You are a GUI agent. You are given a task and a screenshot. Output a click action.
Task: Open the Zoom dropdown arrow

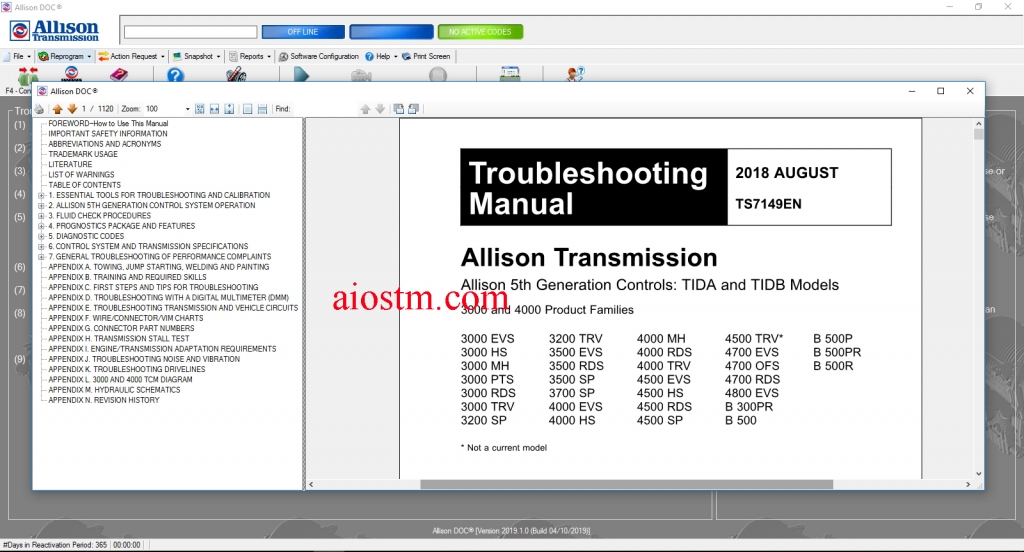tap(187, 109)
